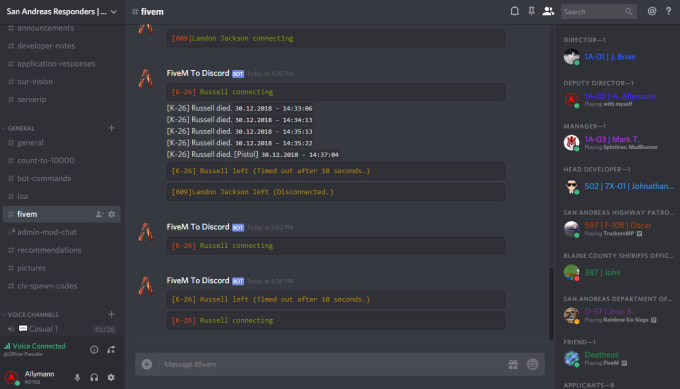680x389 pixels.
Task: Create channel in VOICE CHANNELS category
Action: pos(111,314)
